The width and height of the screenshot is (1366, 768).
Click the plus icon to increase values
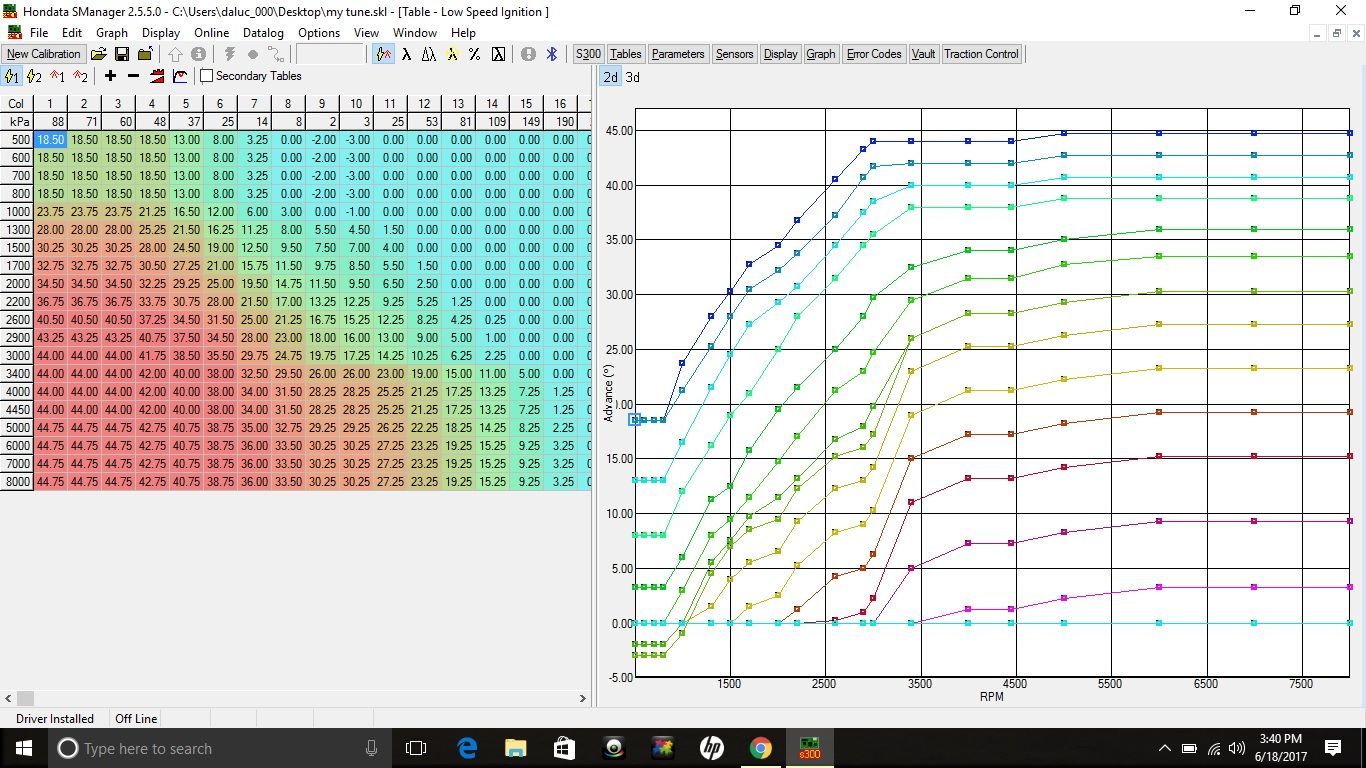tap(110, 76)
